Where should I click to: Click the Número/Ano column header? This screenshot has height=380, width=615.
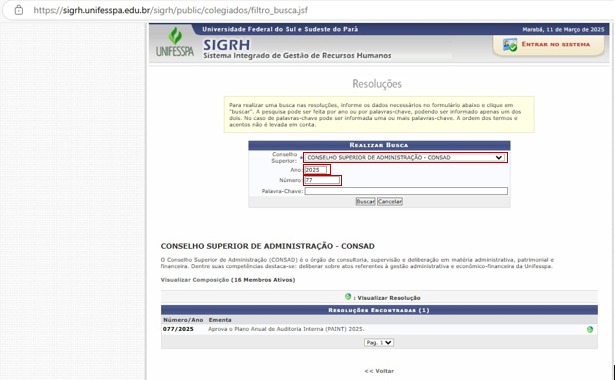pyautogui.click(x=183, y=320)
